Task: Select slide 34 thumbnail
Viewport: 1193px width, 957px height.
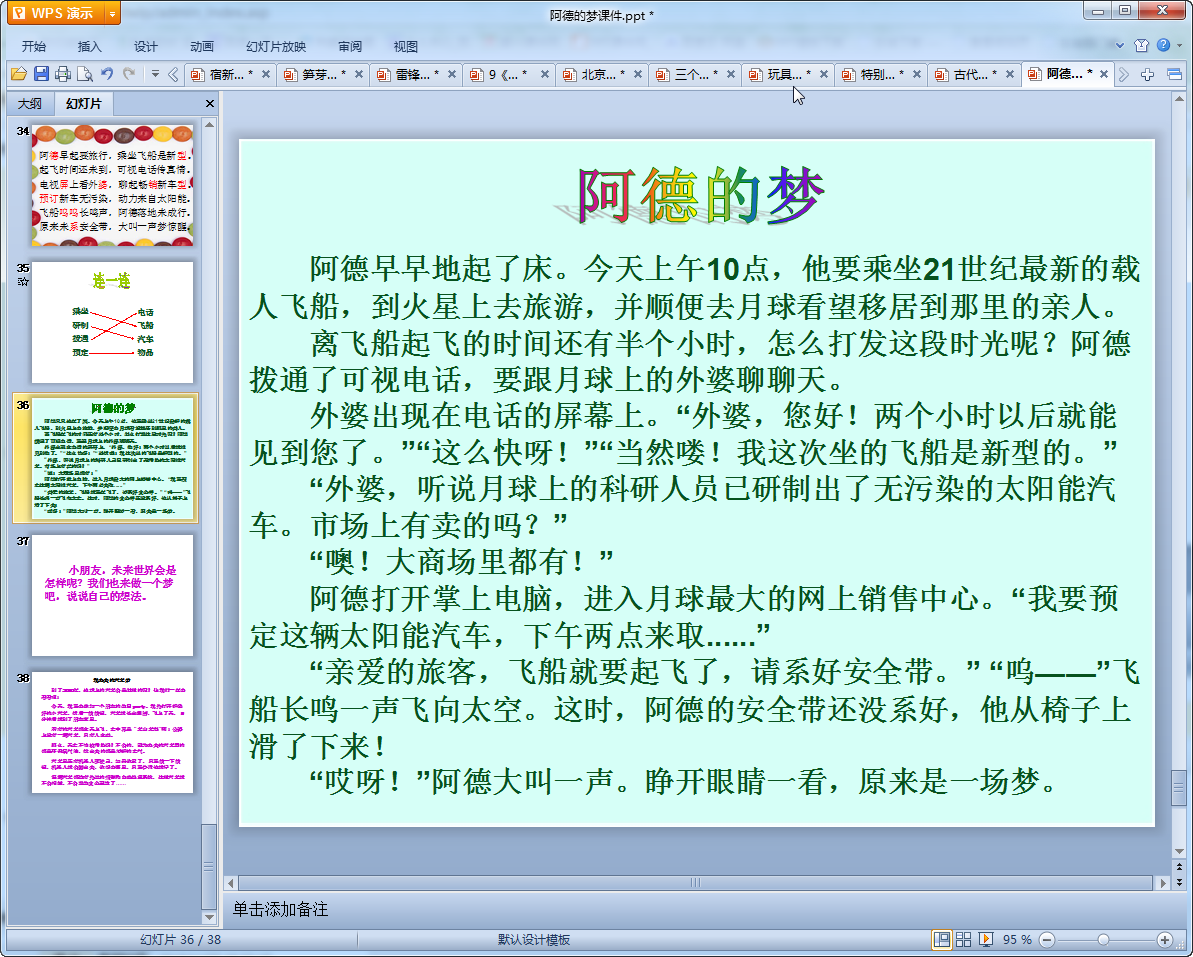Action: click(113, 185)
